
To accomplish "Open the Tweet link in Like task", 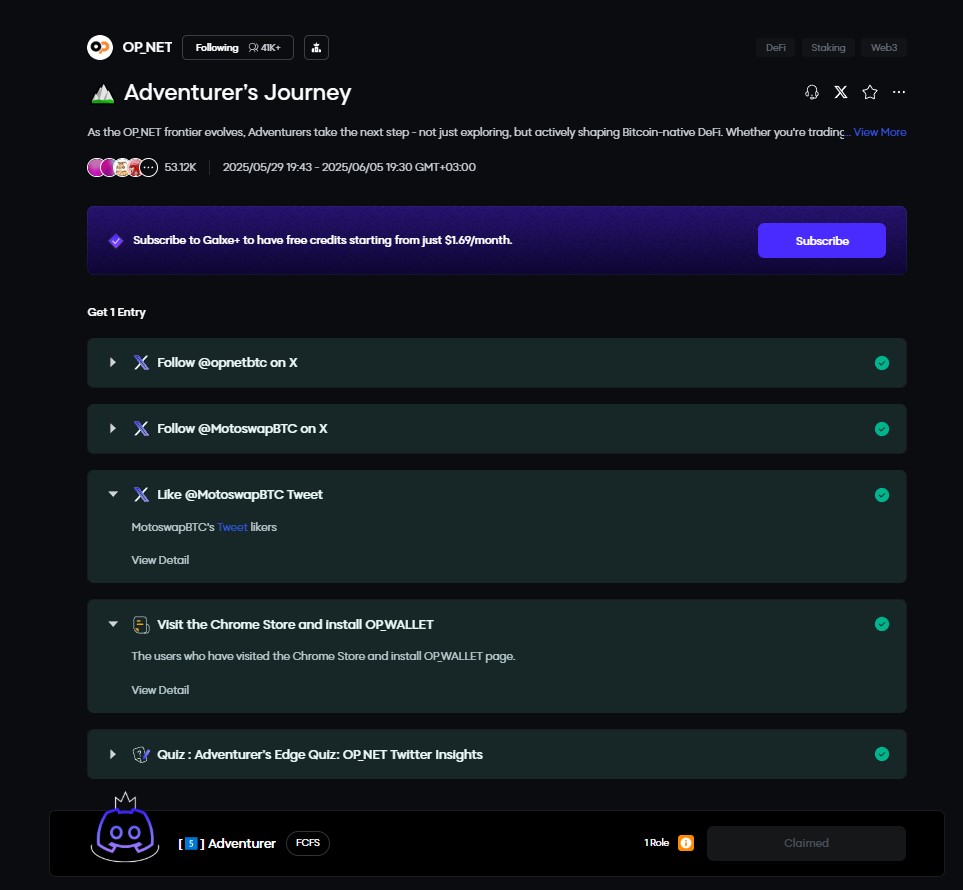I will (x=232, y=527).
